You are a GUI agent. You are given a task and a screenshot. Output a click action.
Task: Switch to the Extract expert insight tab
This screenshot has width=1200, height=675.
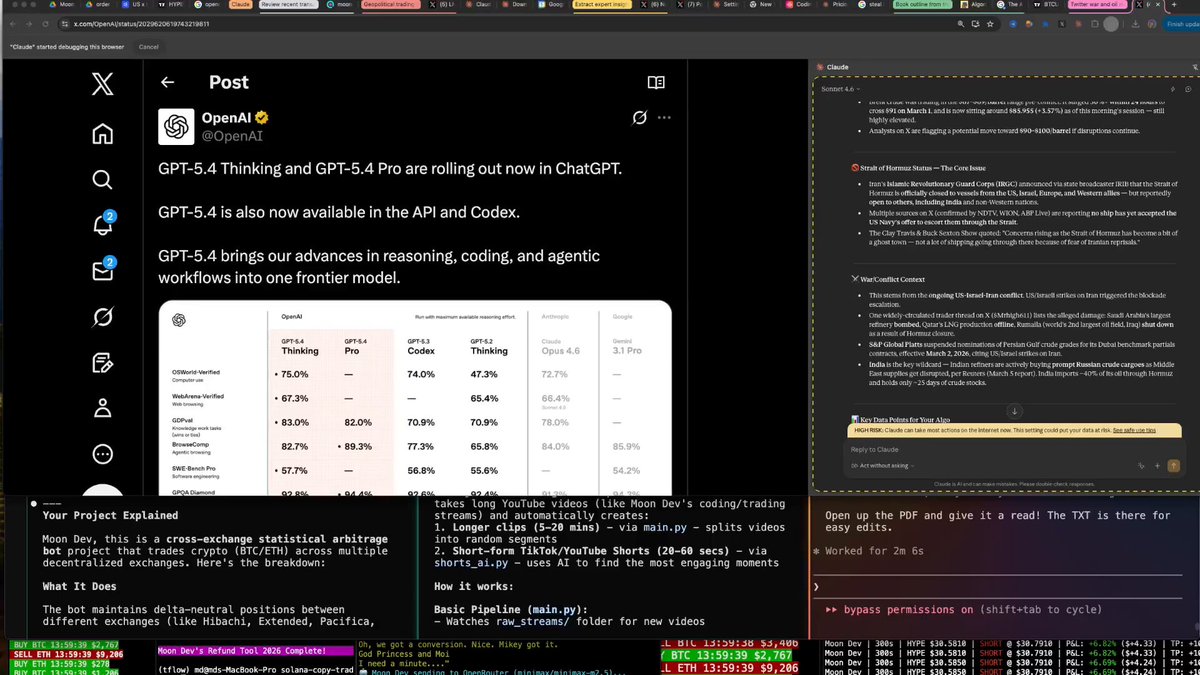603,5
